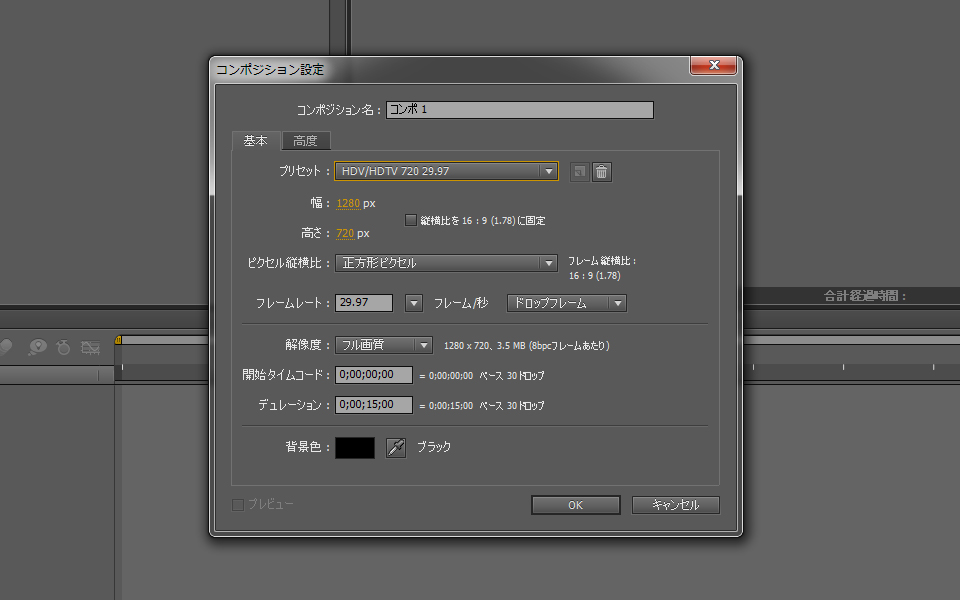
Task: Confirm the settings with the OK button
Action: click(576, 505)
